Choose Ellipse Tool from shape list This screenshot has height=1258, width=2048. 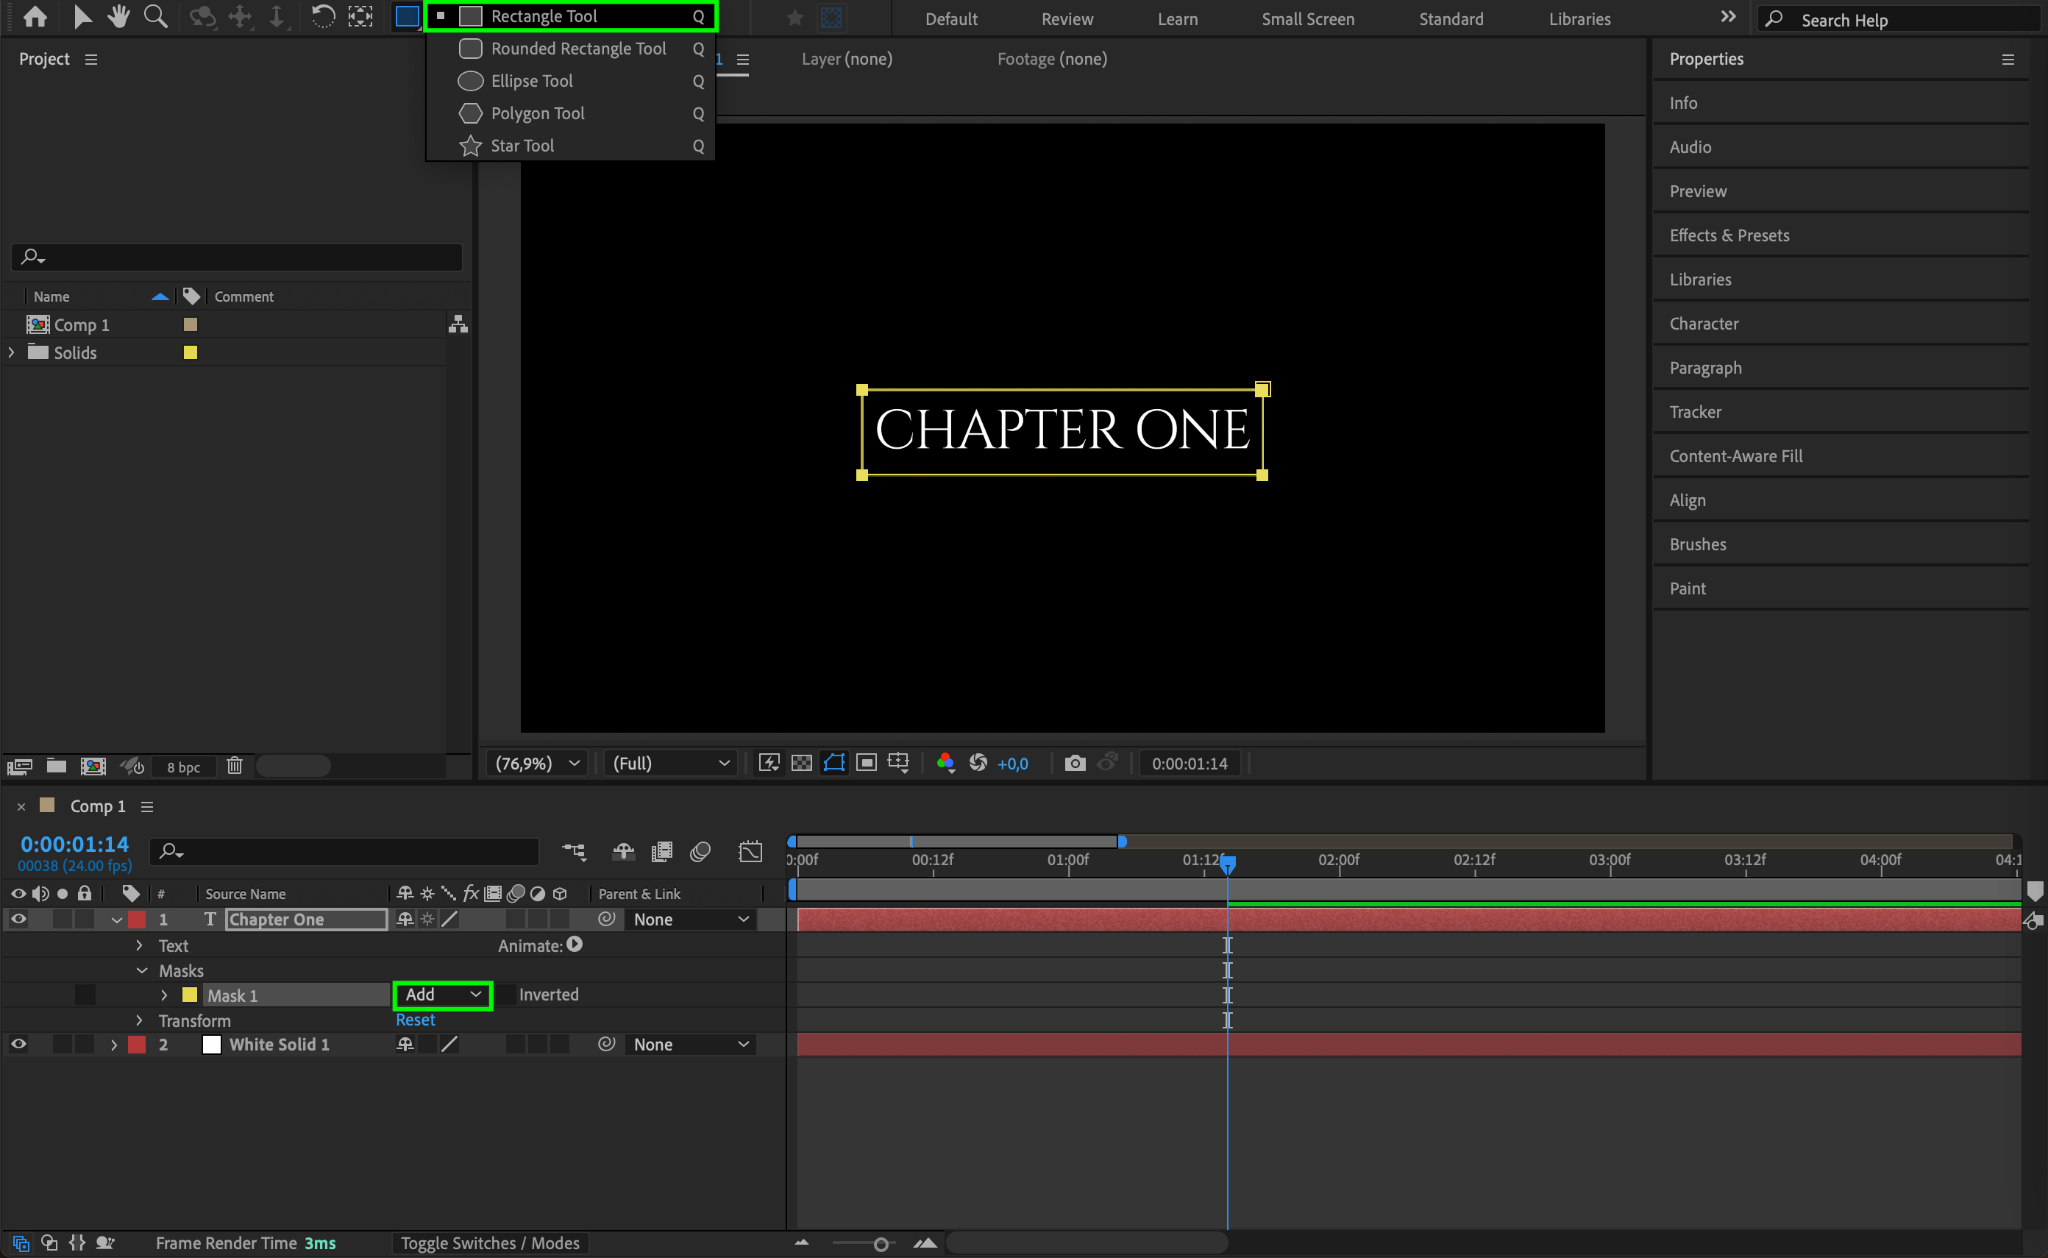pos(531,81)
